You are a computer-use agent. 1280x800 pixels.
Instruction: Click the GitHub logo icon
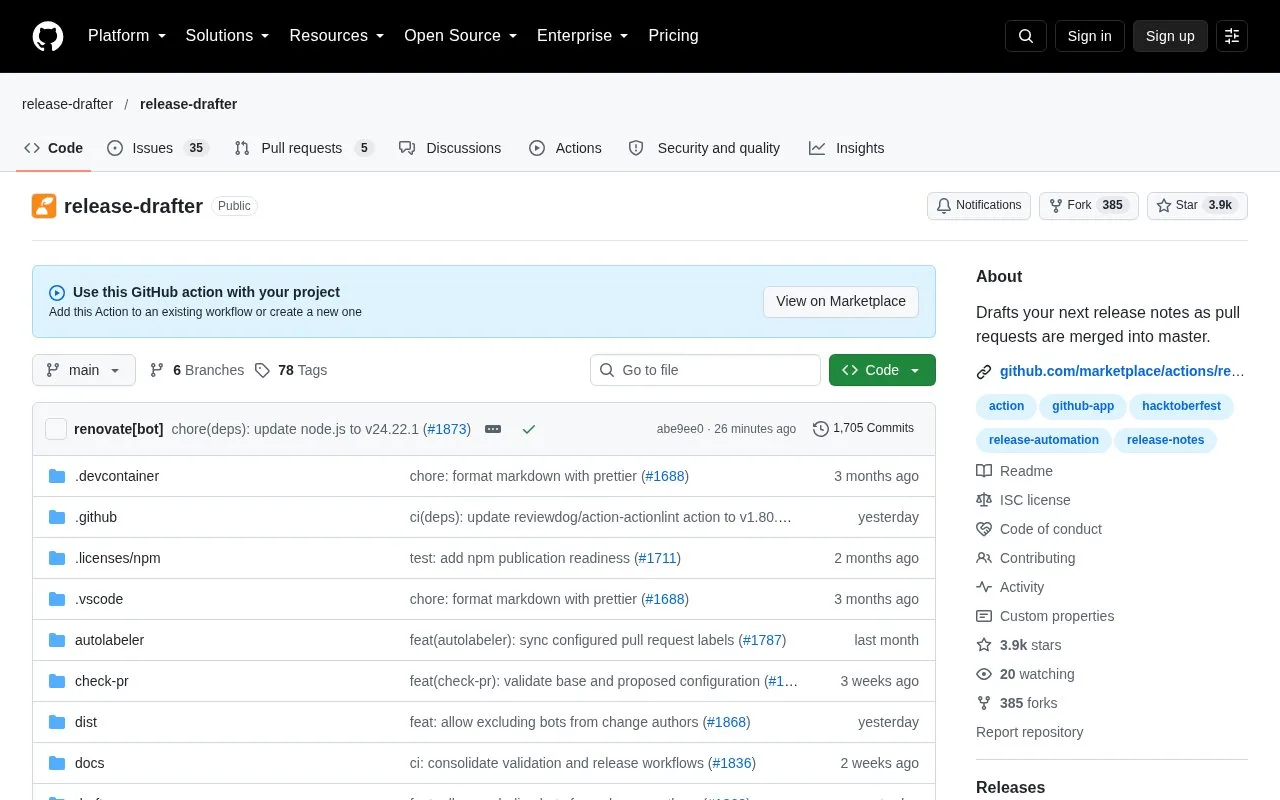48,36
